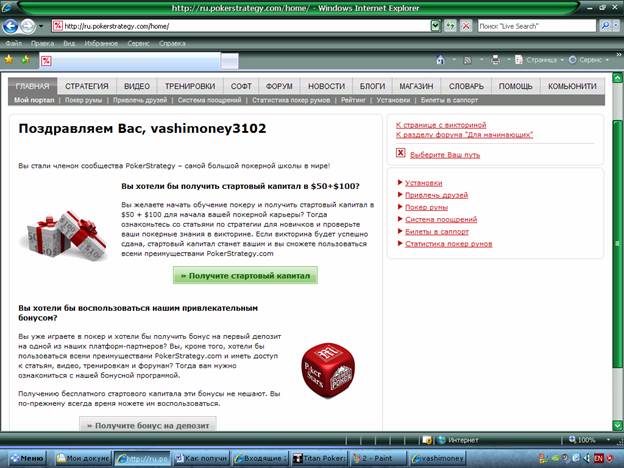The height and width of the screenshot is (468, 624).
Task: Open the ФОРУМ site tab
Action: tap(279, 86)
